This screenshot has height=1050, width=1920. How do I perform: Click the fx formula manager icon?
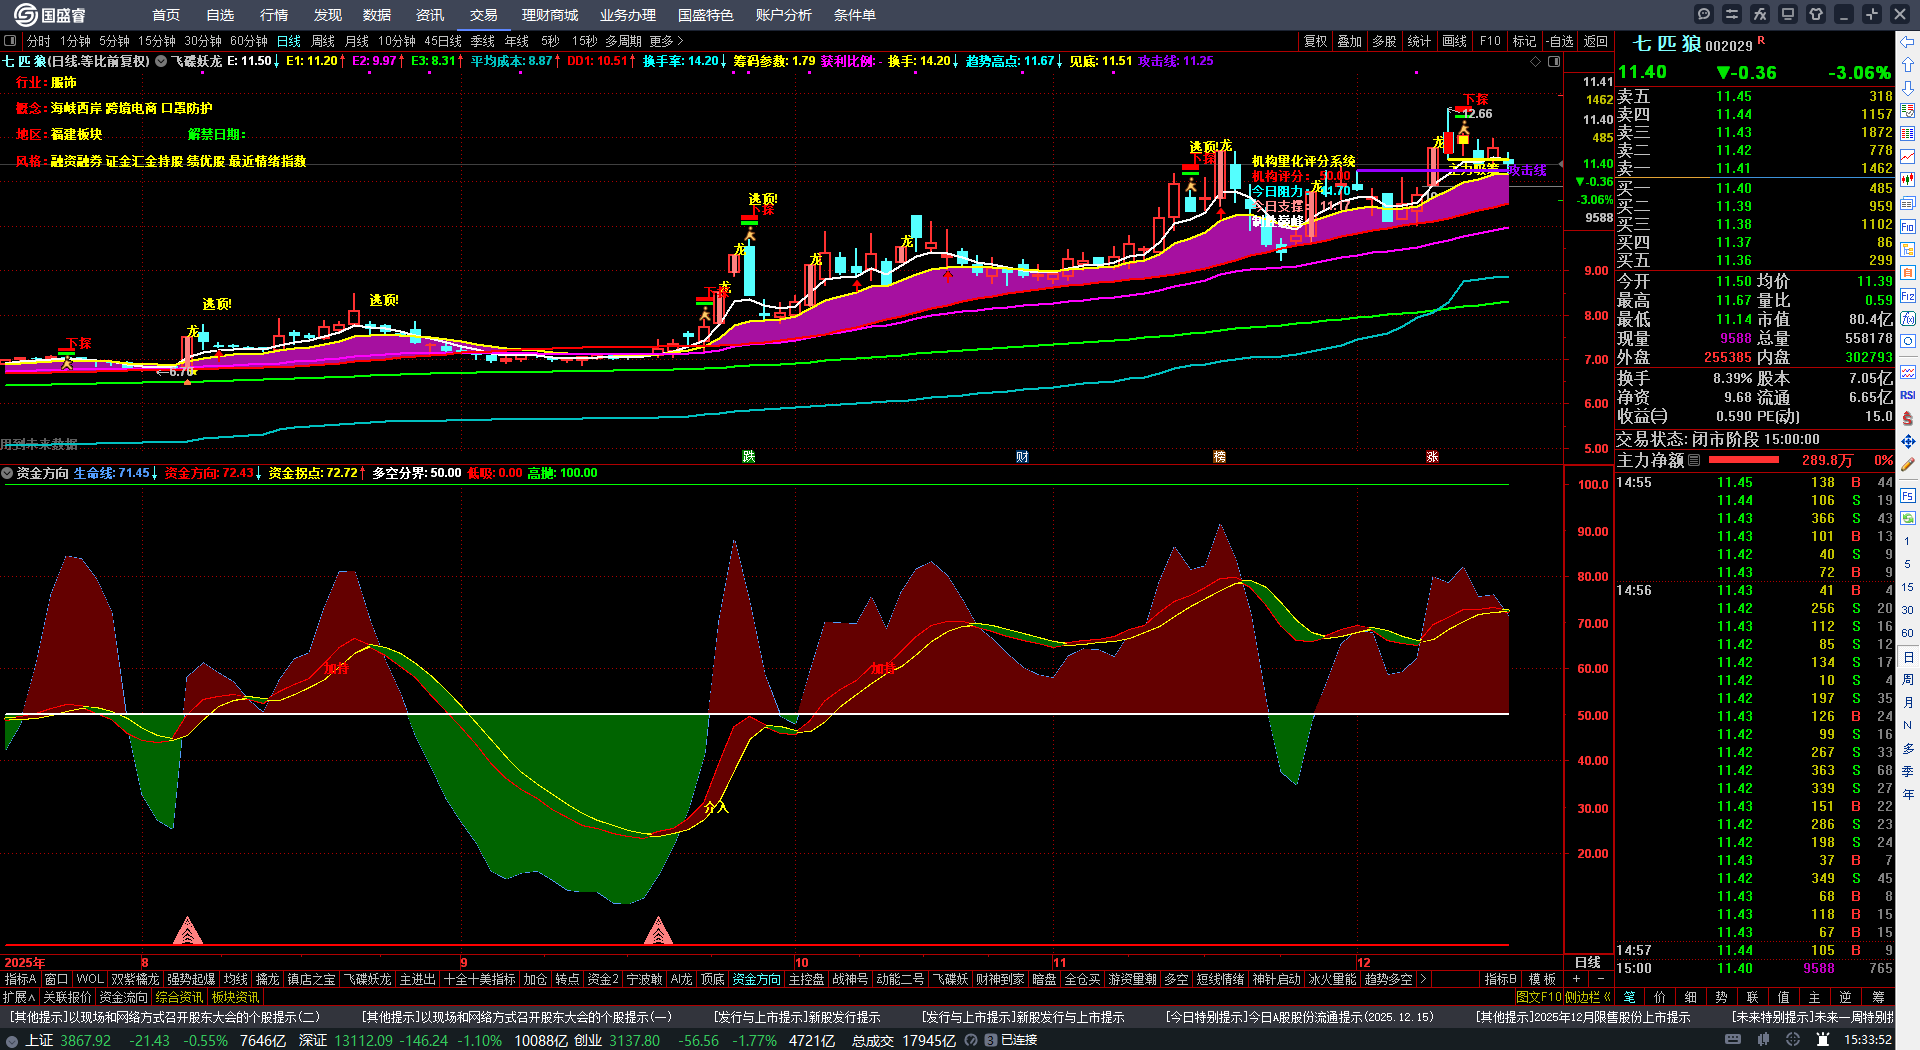click(1760, 14)
